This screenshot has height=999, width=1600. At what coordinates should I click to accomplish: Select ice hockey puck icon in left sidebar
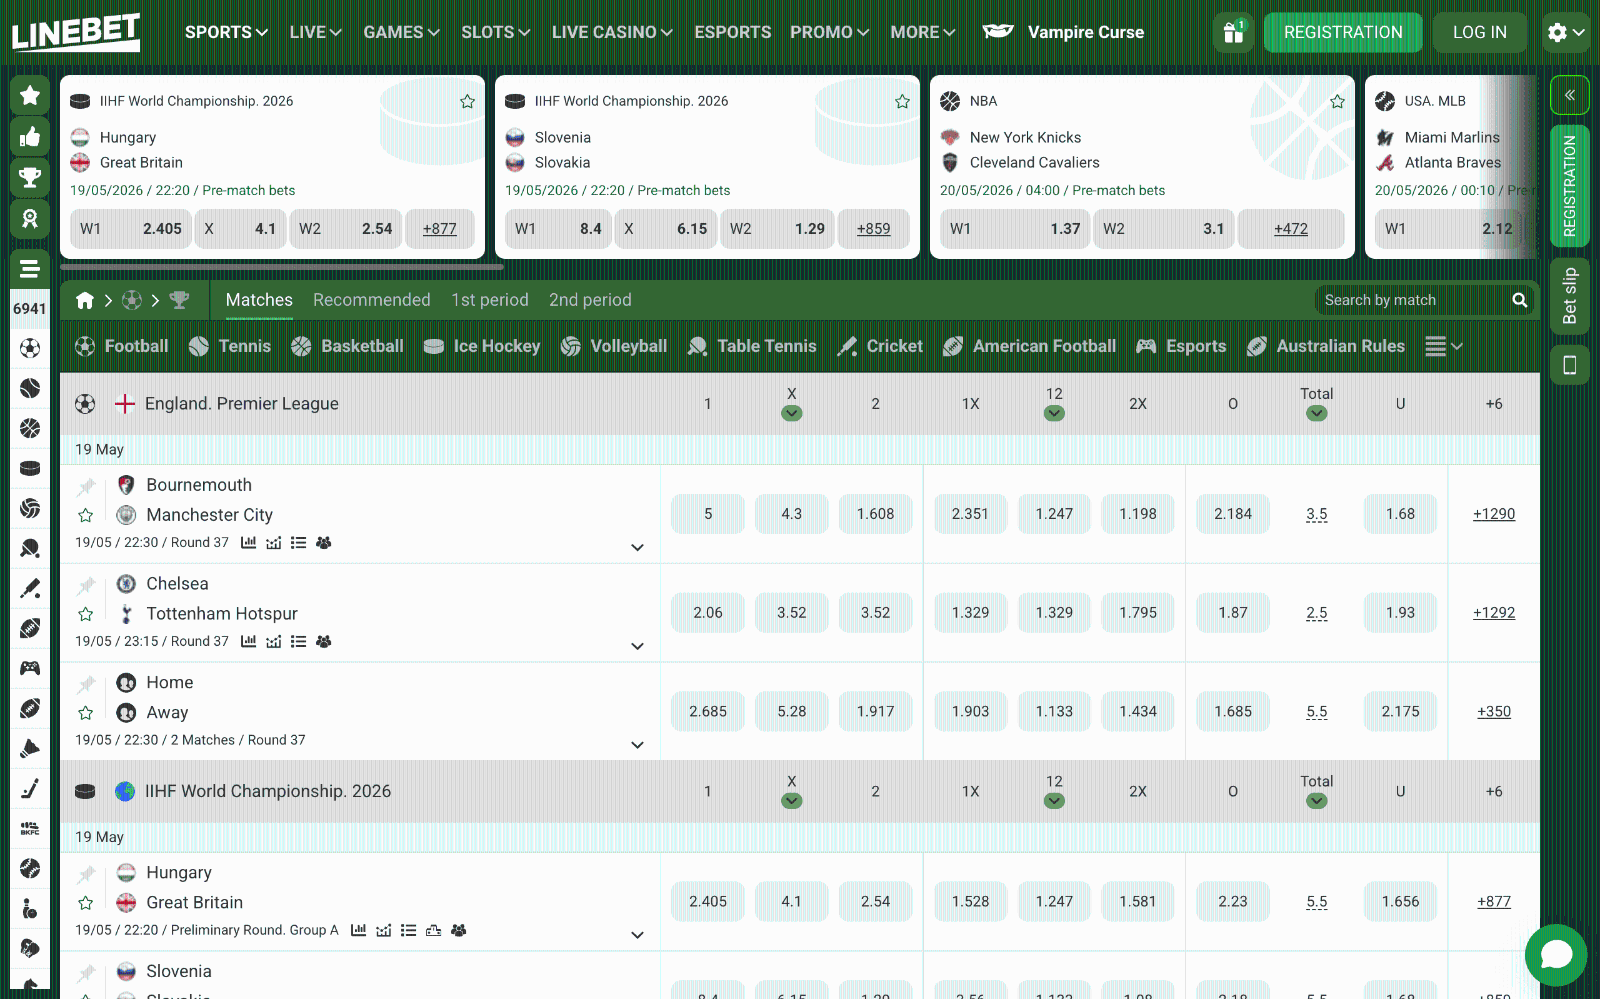(30, 468)
